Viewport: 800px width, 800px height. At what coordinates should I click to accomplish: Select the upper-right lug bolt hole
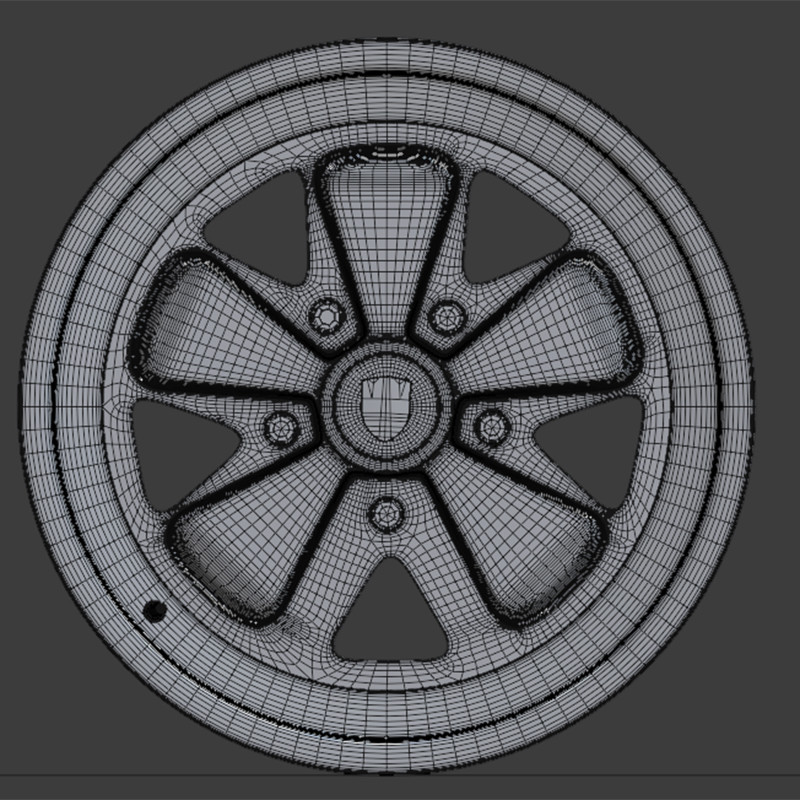(x=444, y=318)
